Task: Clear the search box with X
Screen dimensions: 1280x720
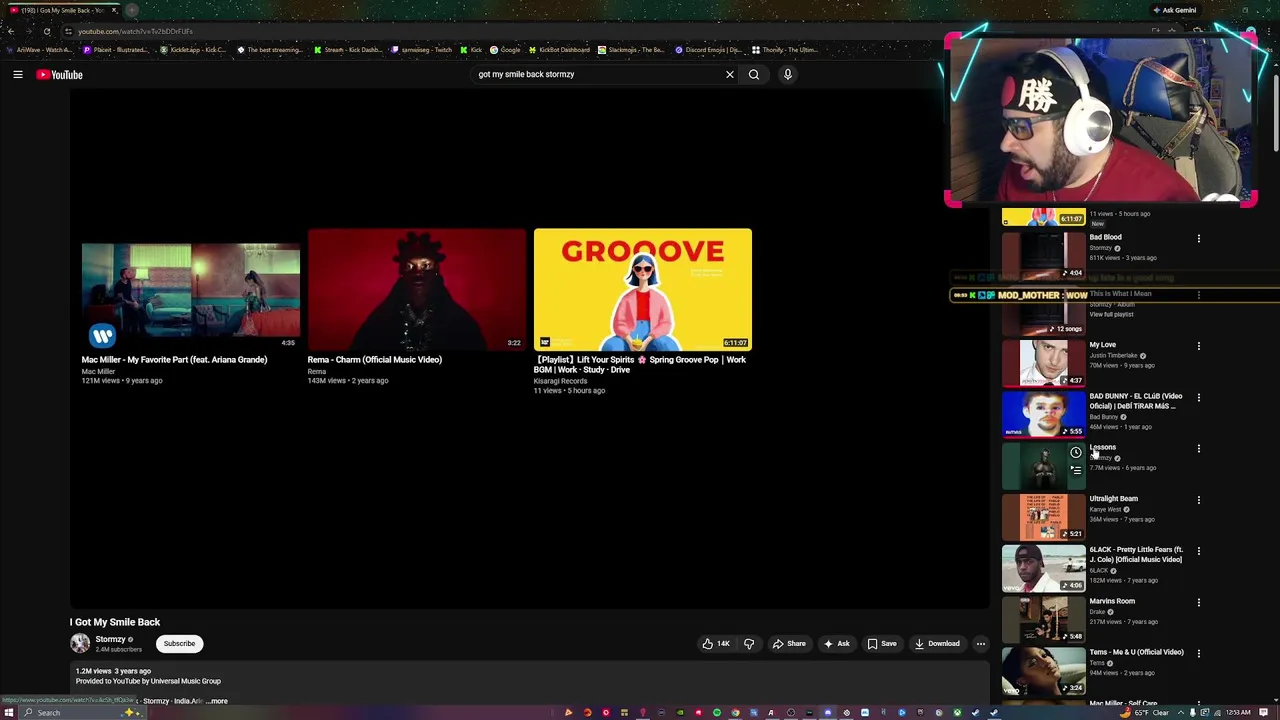Action: coord(729,74)
